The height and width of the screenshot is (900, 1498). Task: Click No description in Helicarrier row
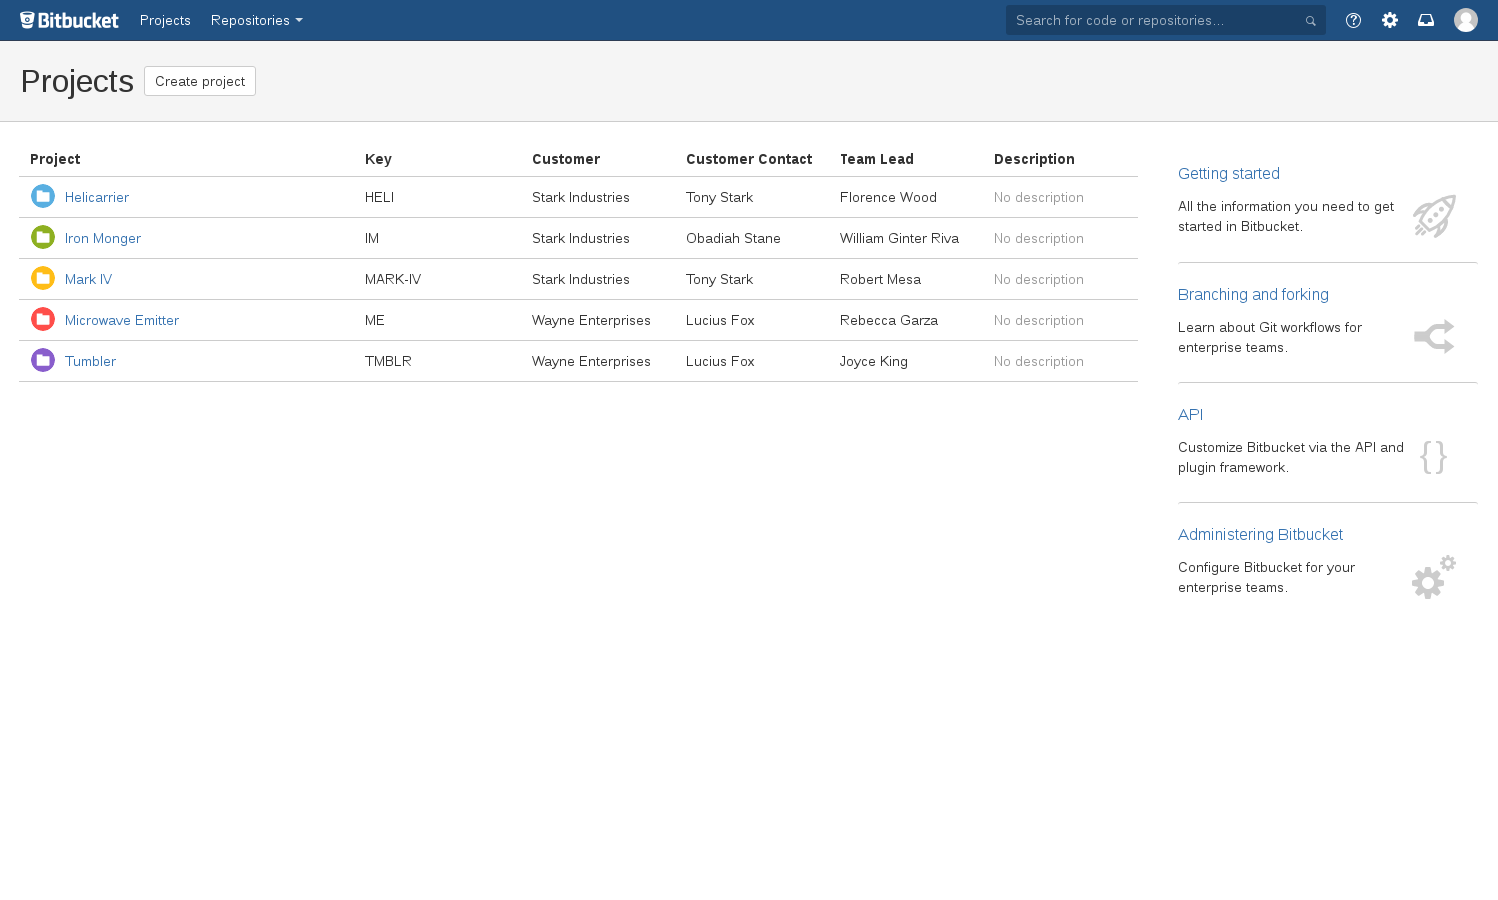point(1039,197)
